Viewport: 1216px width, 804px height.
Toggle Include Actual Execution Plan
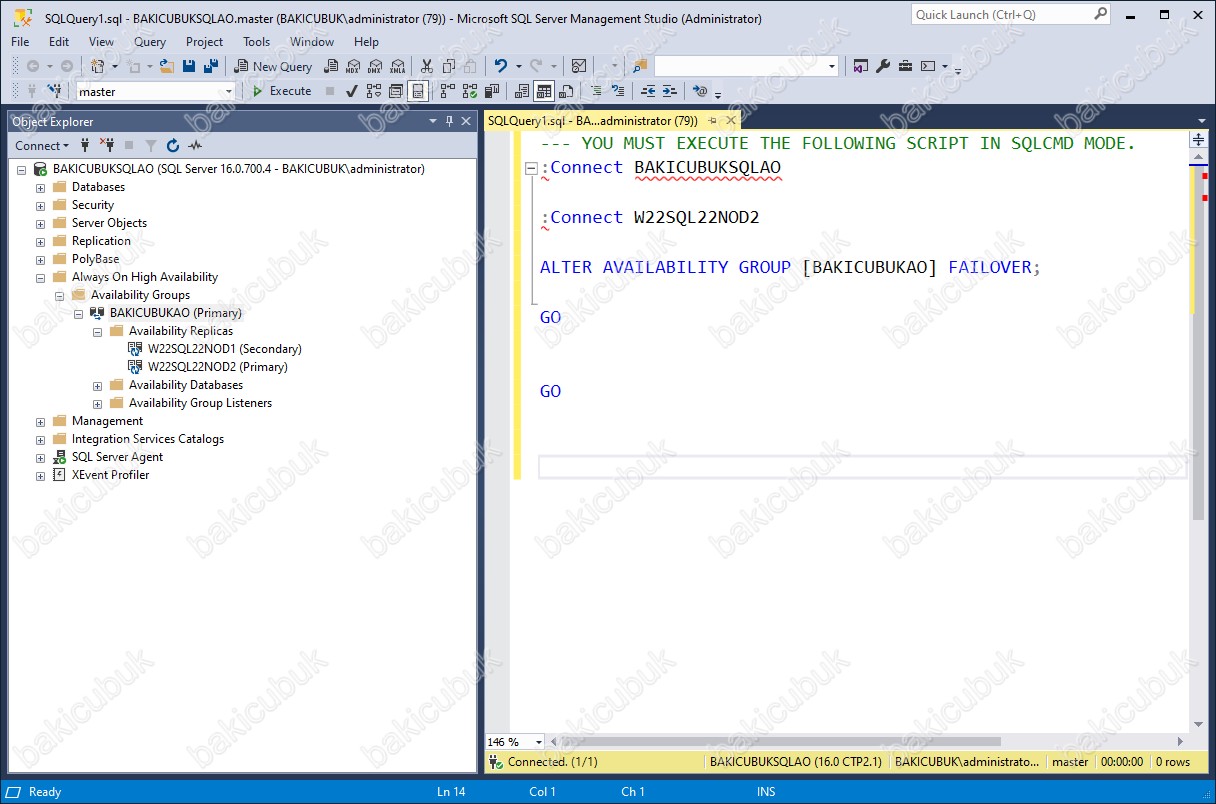coord(447,91)
